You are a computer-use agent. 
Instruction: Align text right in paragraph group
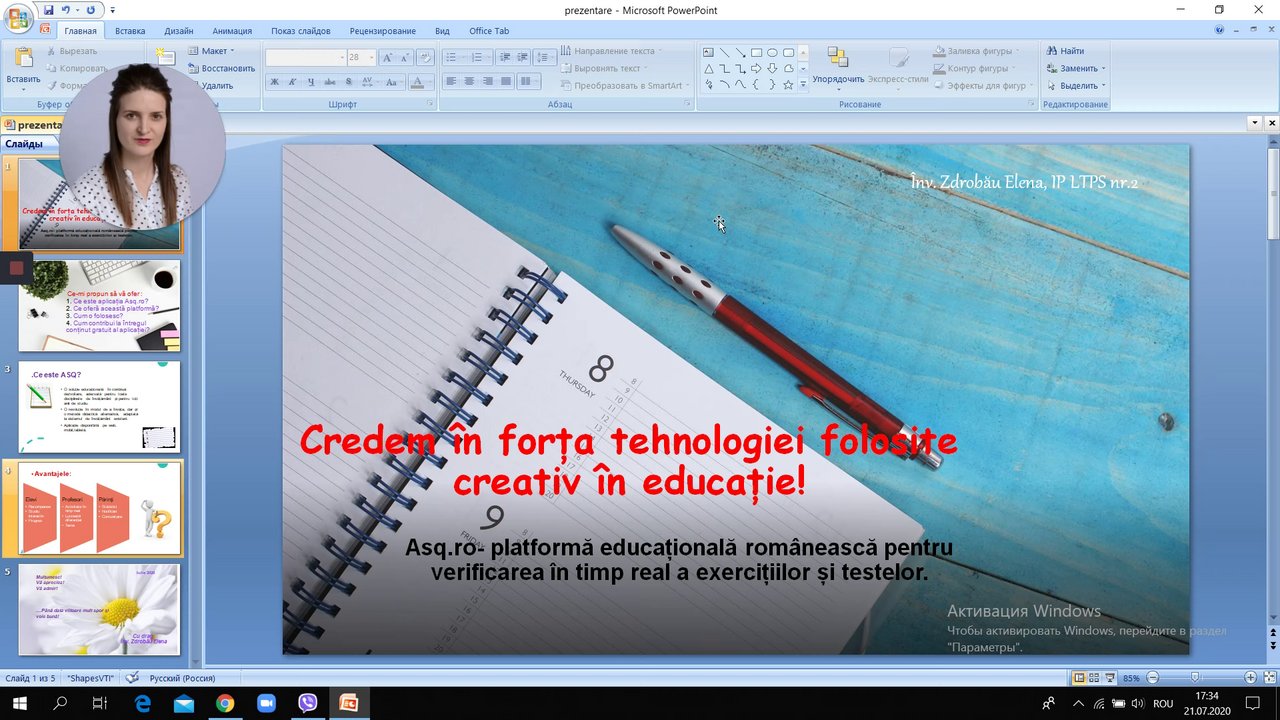488,82
